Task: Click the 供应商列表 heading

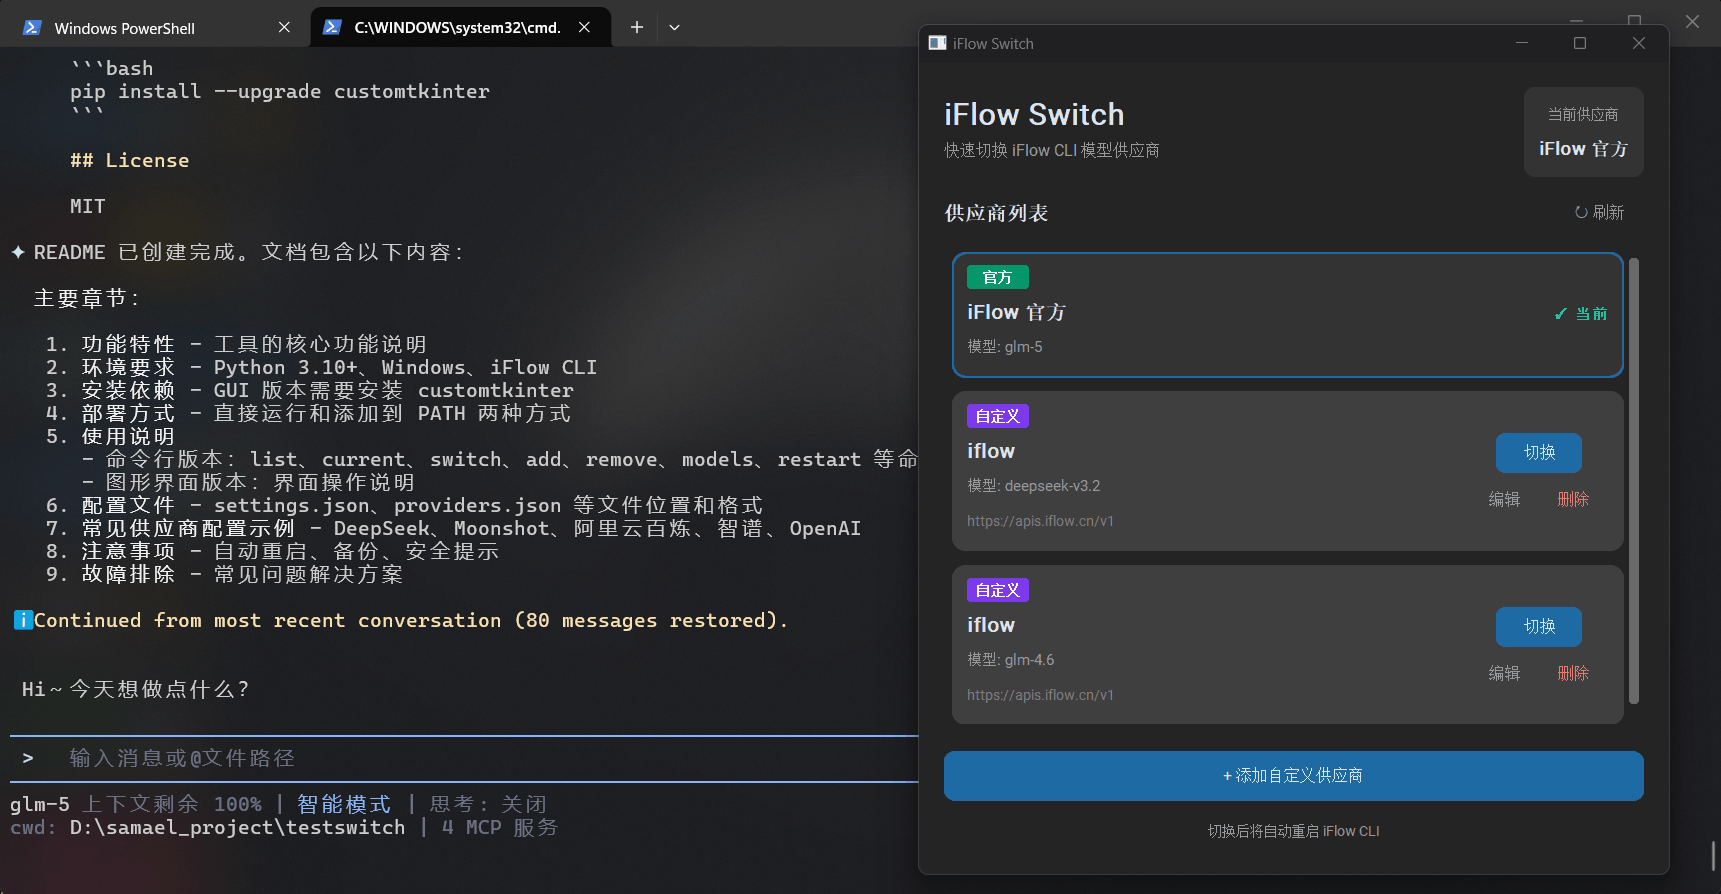Action: (996, 213)
